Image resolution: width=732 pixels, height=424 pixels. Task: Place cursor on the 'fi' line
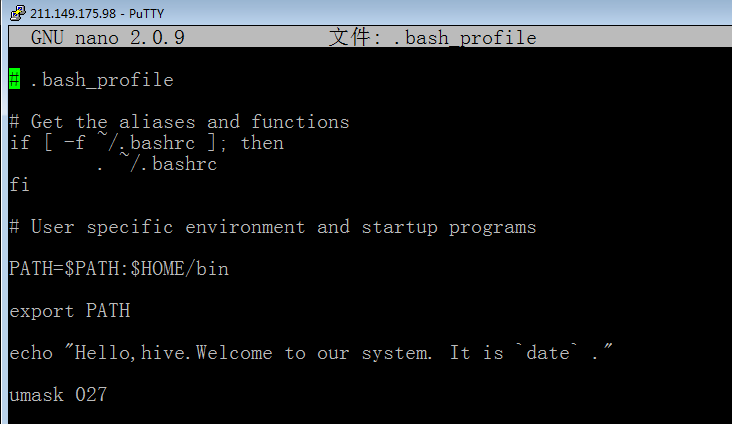click(20, 184)
